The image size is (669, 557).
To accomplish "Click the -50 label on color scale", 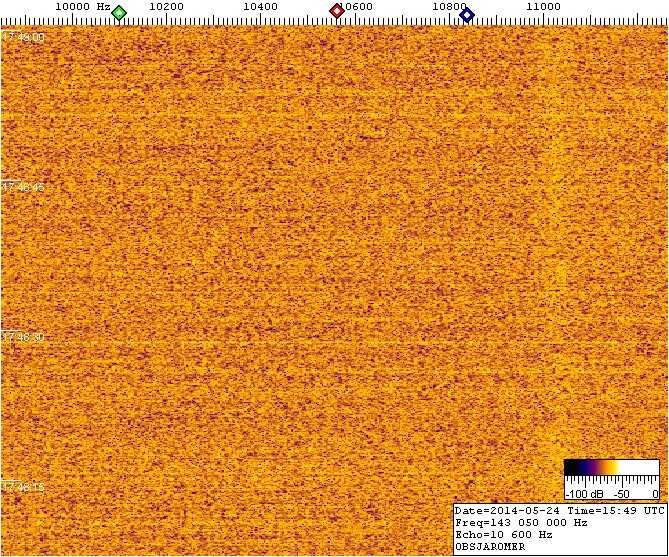I will pyautogui.click(x=622, y=494).
